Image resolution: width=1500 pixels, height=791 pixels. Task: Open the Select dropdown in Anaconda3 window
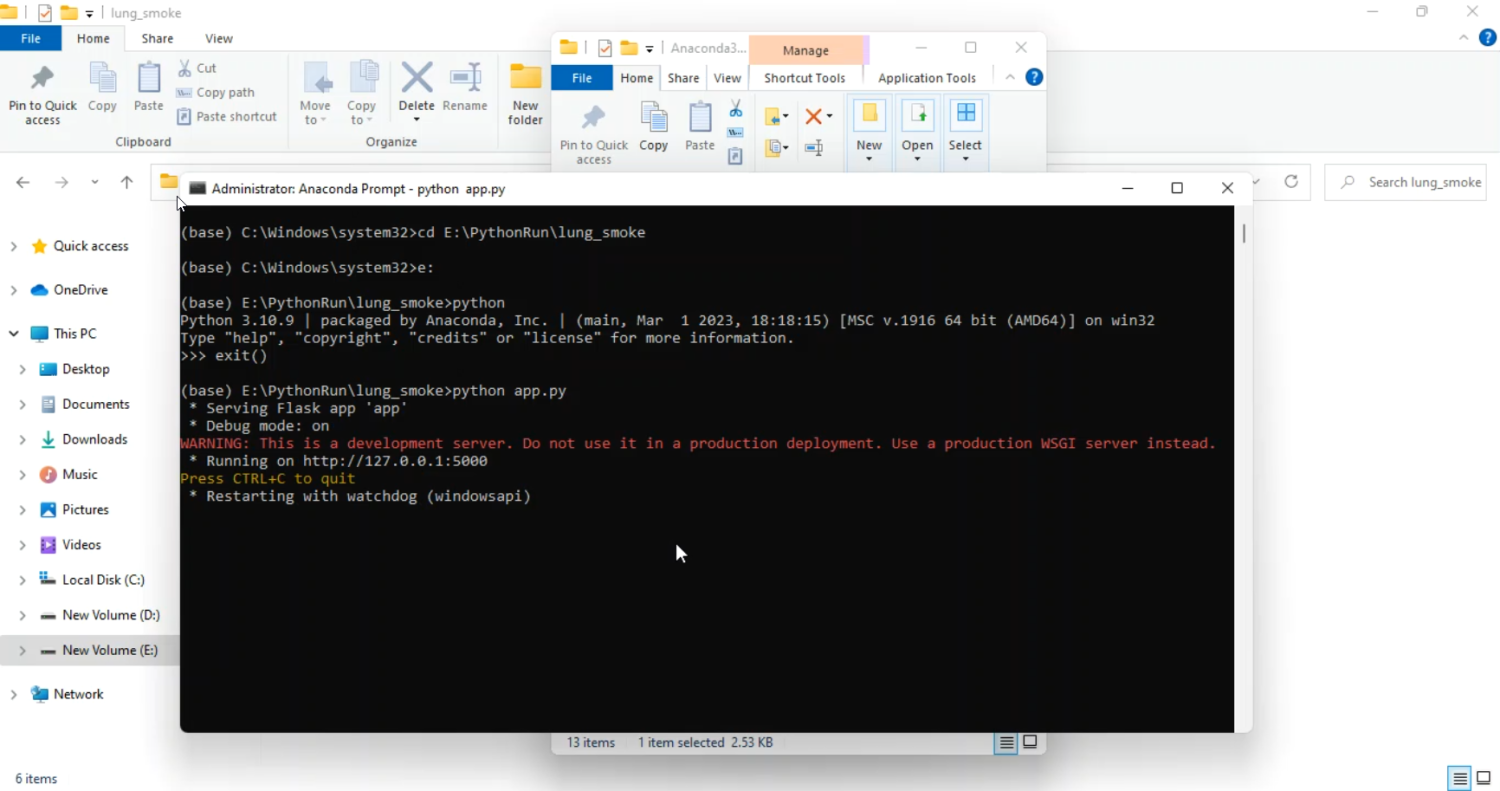click(965, 158)
